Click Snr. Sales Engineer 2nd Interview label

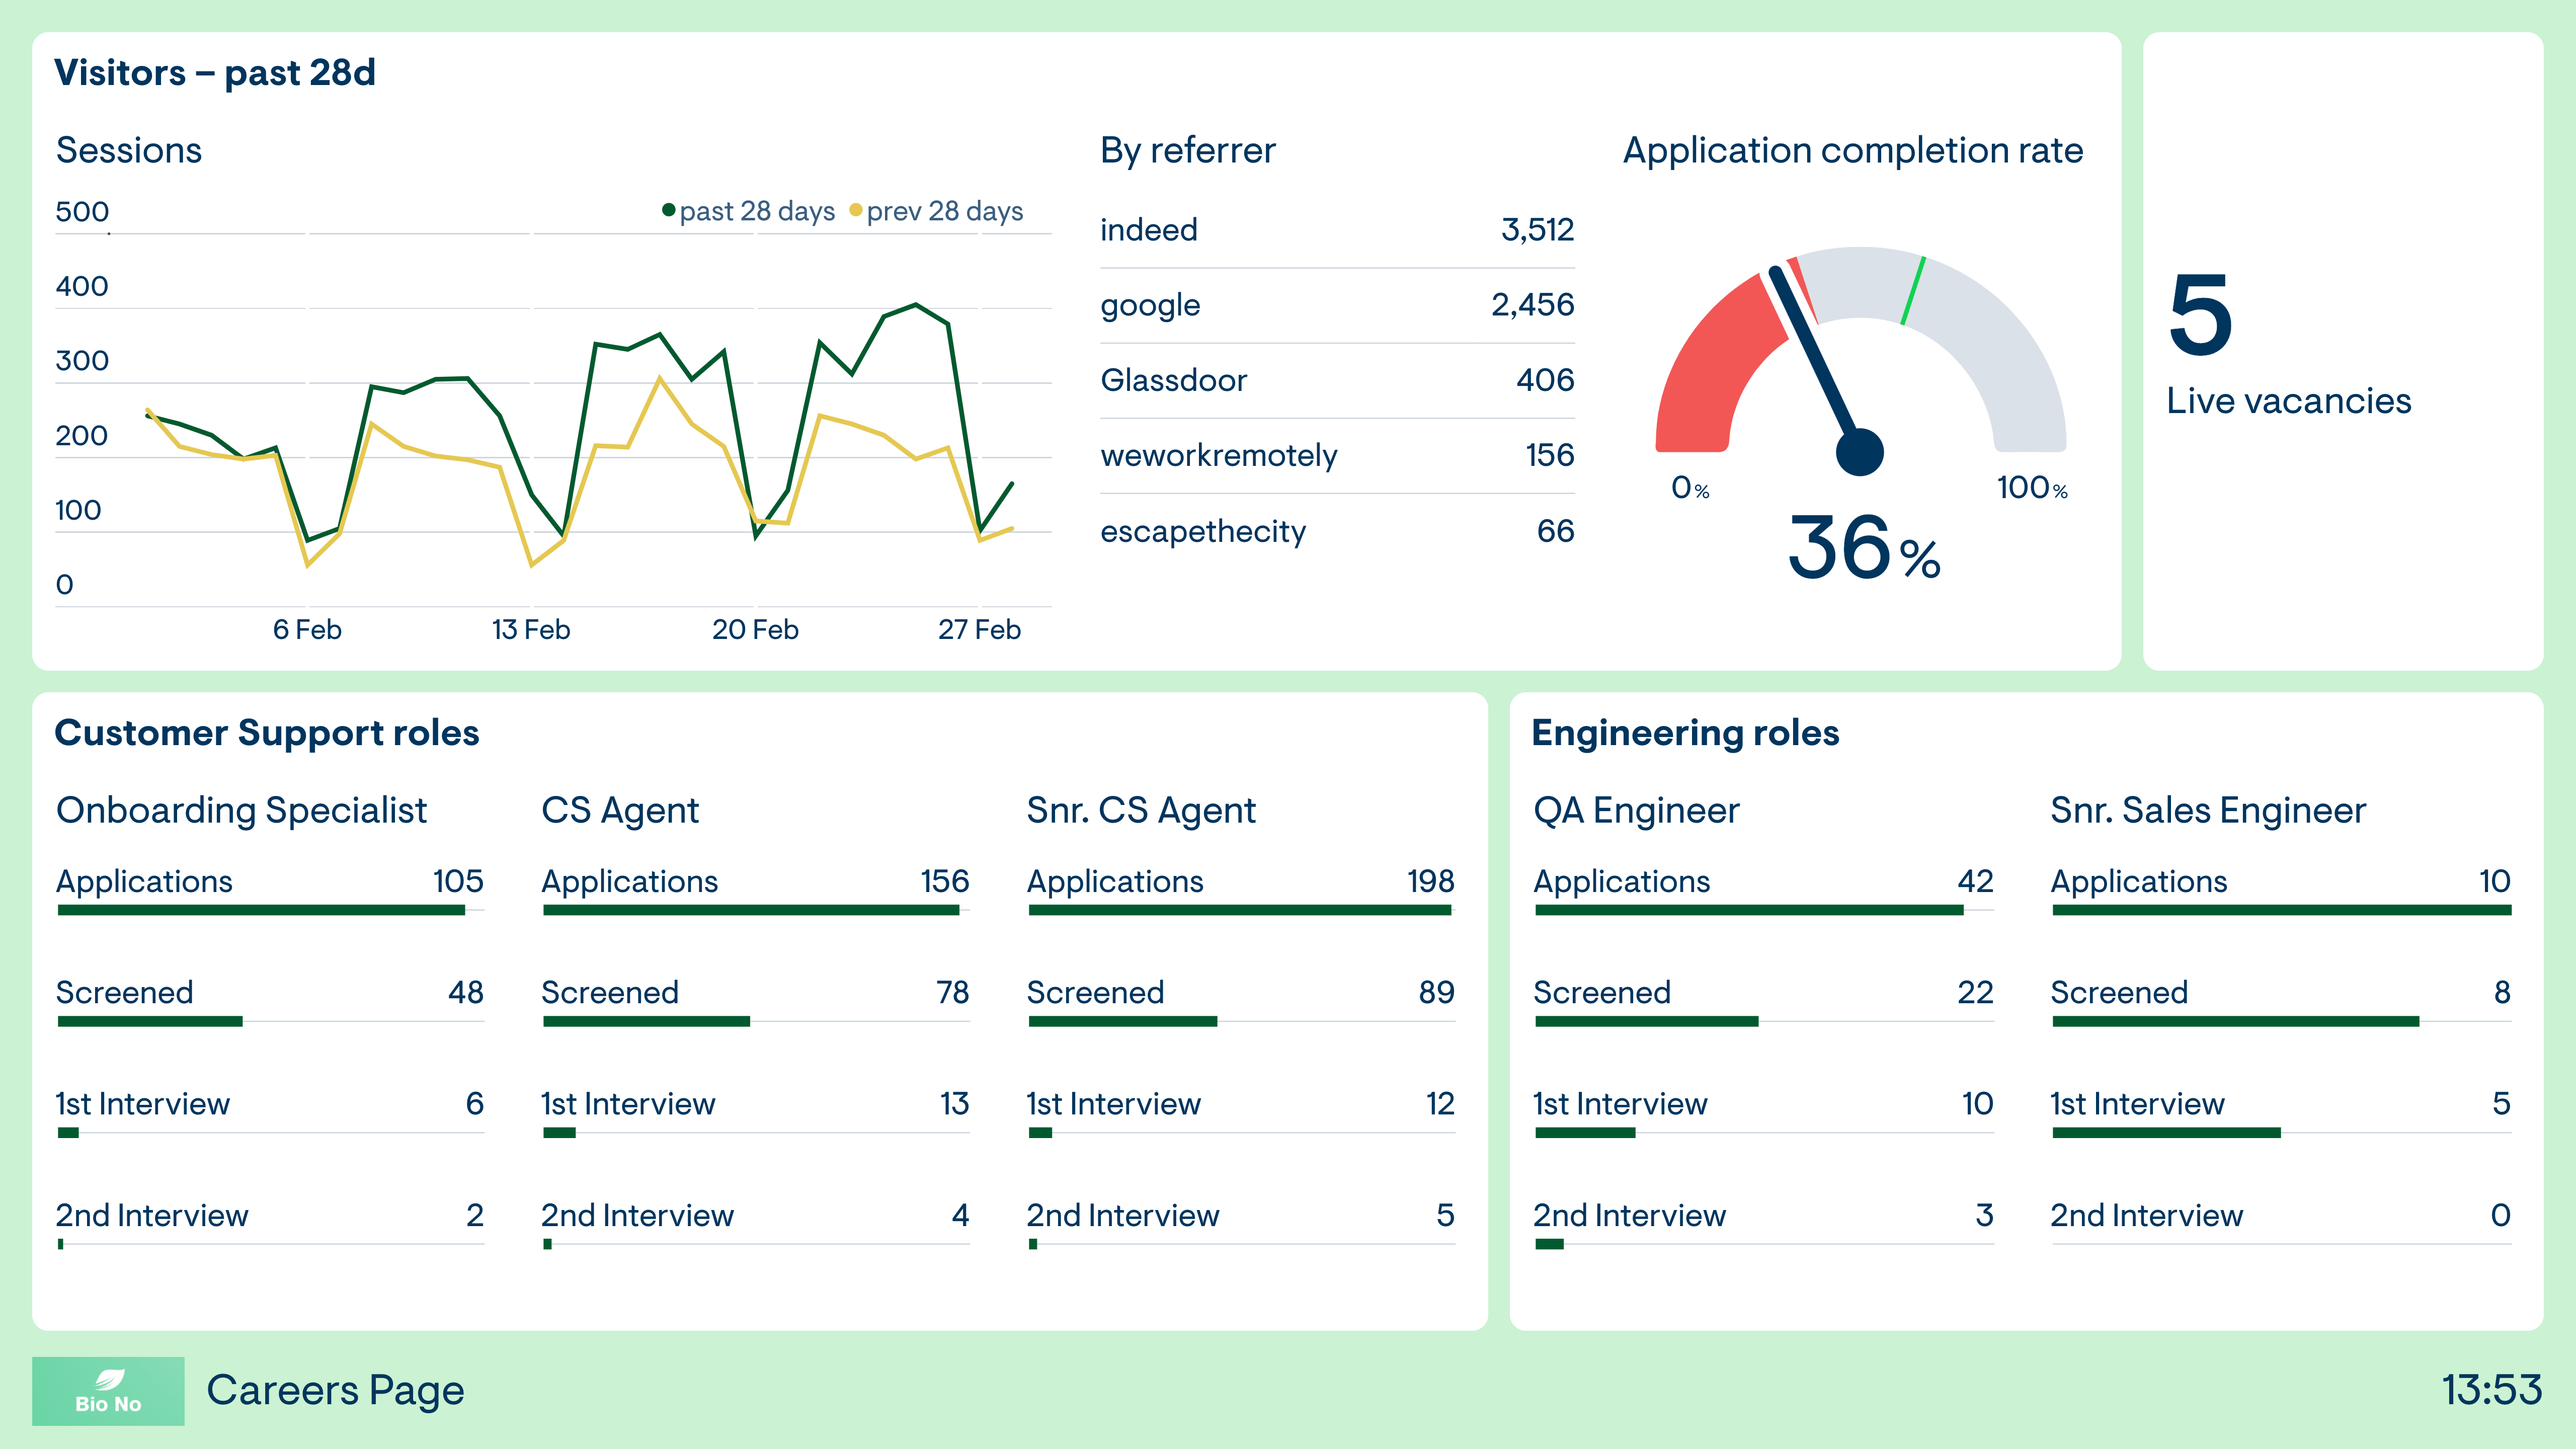point(2147,1216)
